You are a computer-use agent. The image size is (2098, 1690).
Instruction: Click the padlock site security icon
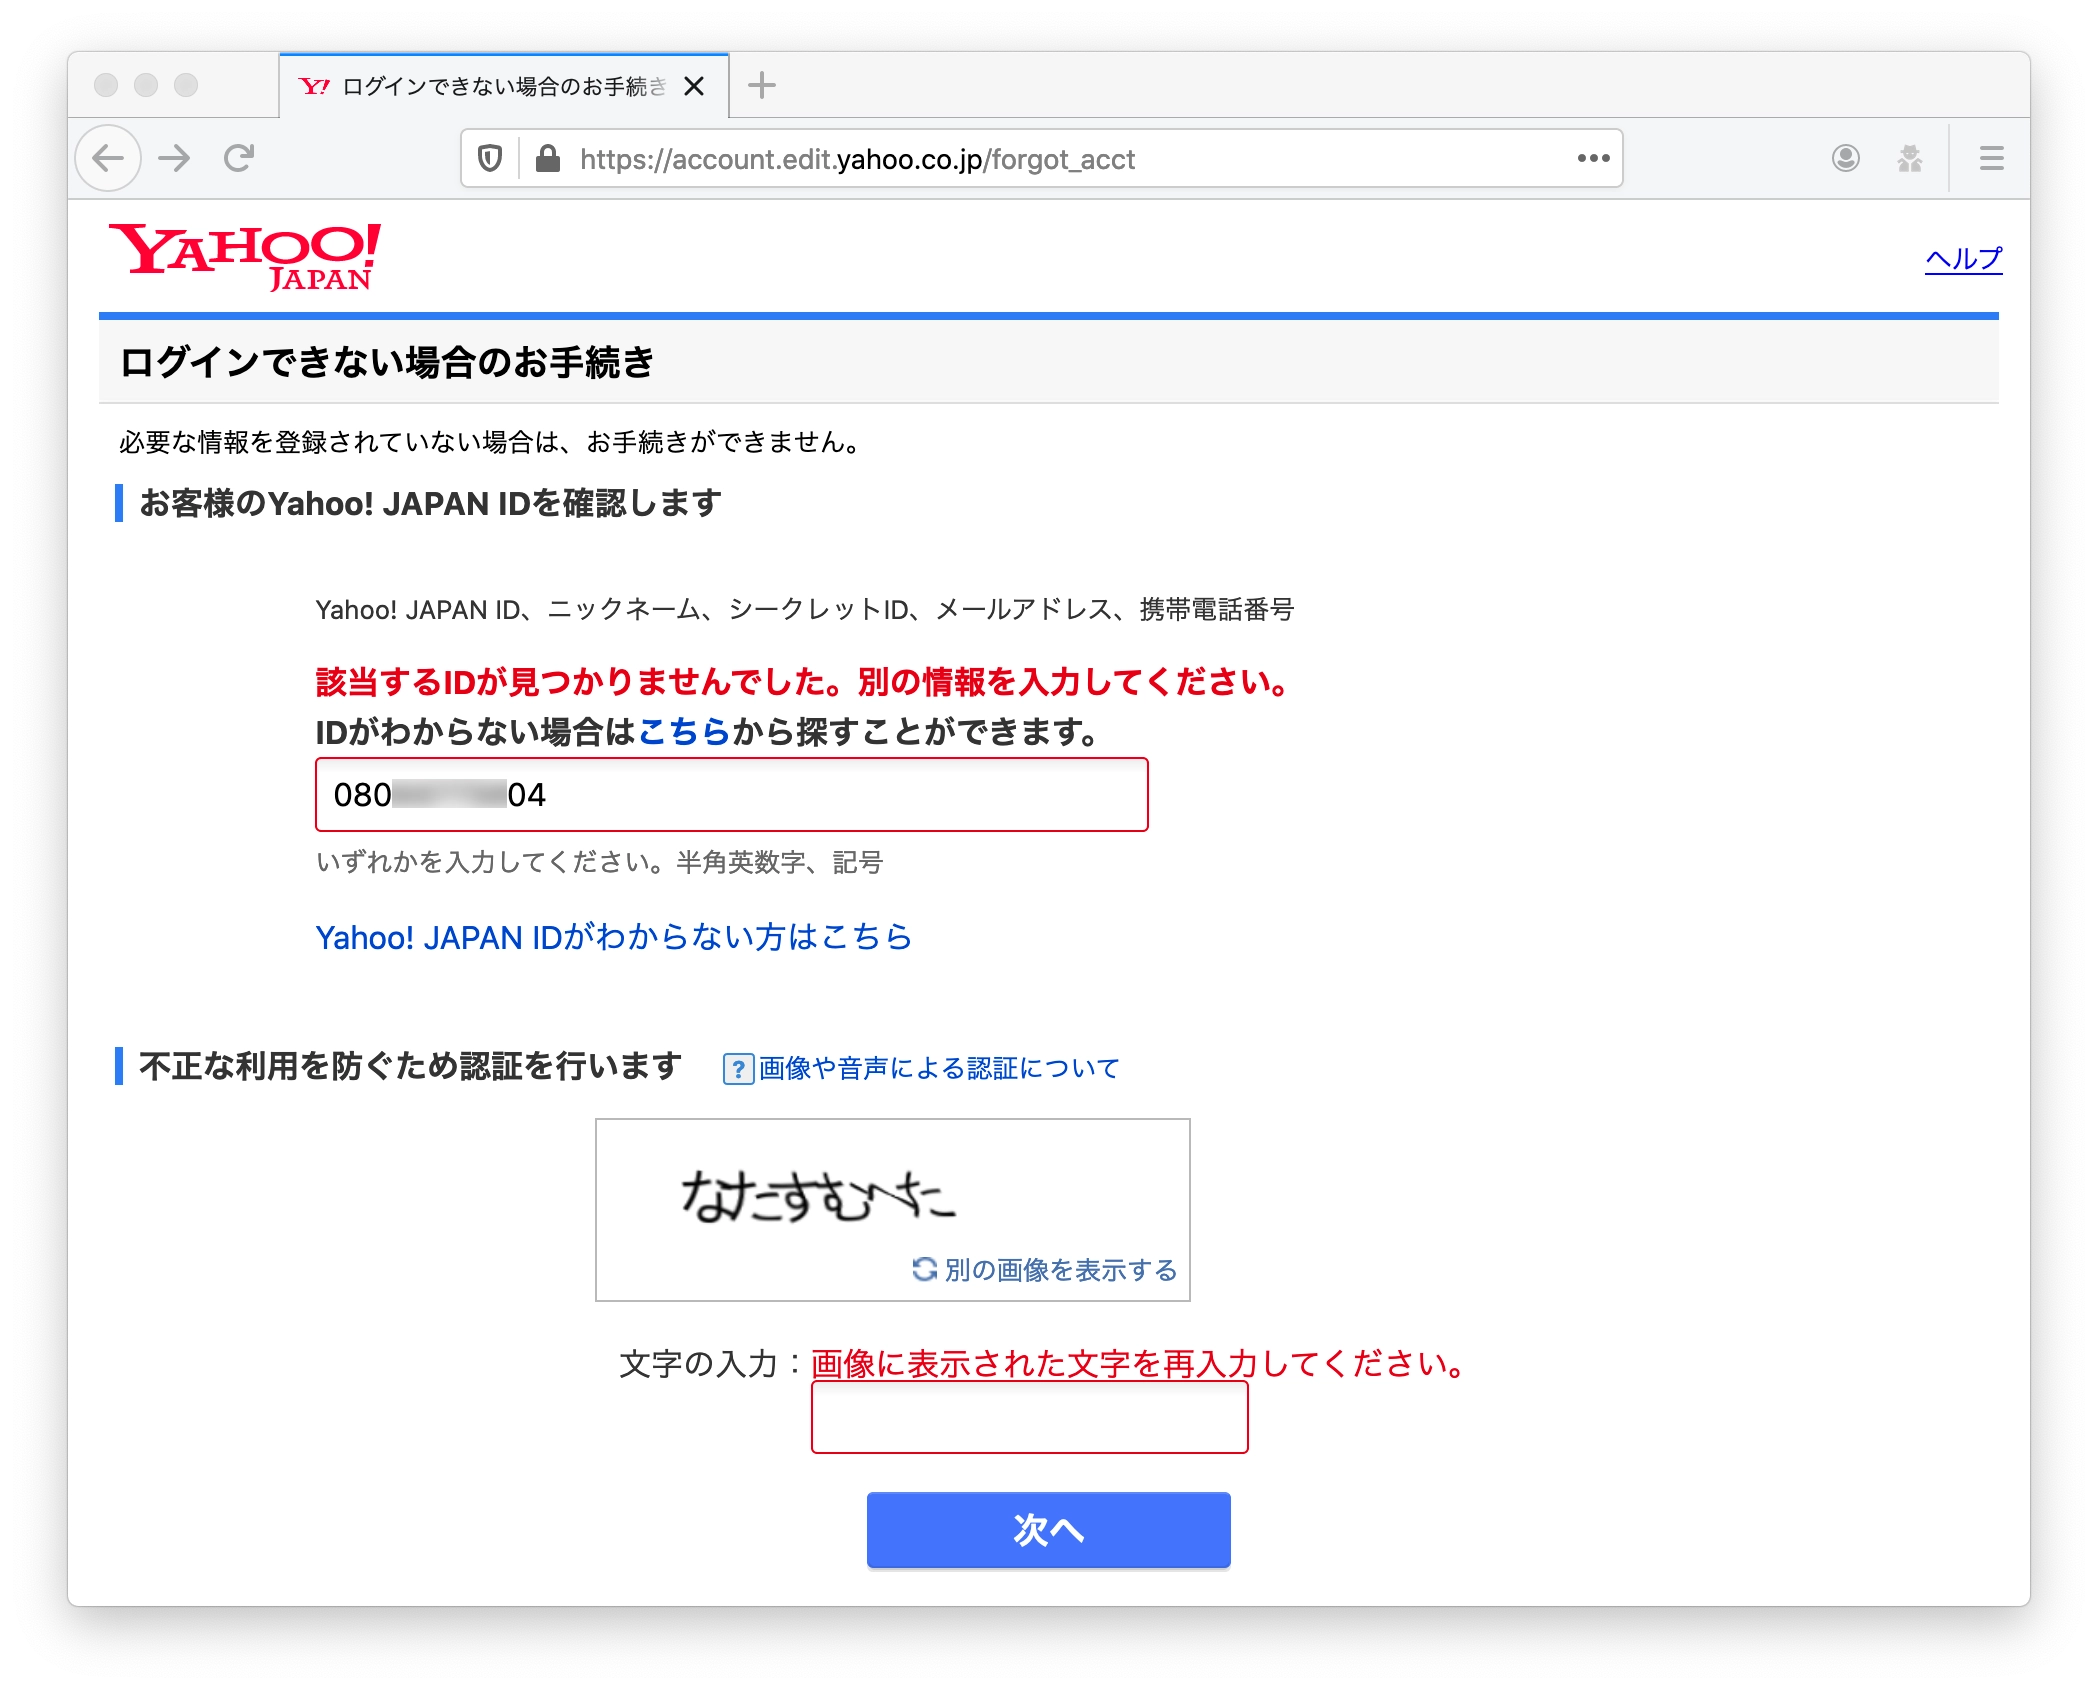pyautogui.click(x=547, y=159)
